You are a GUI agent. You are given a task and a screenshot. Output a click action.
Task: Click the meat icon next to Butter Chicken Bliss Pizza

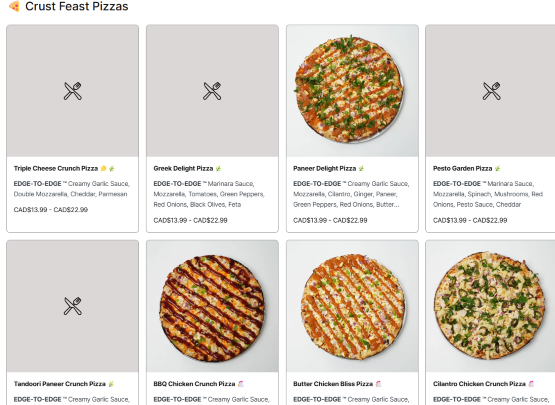click(378, 384)
